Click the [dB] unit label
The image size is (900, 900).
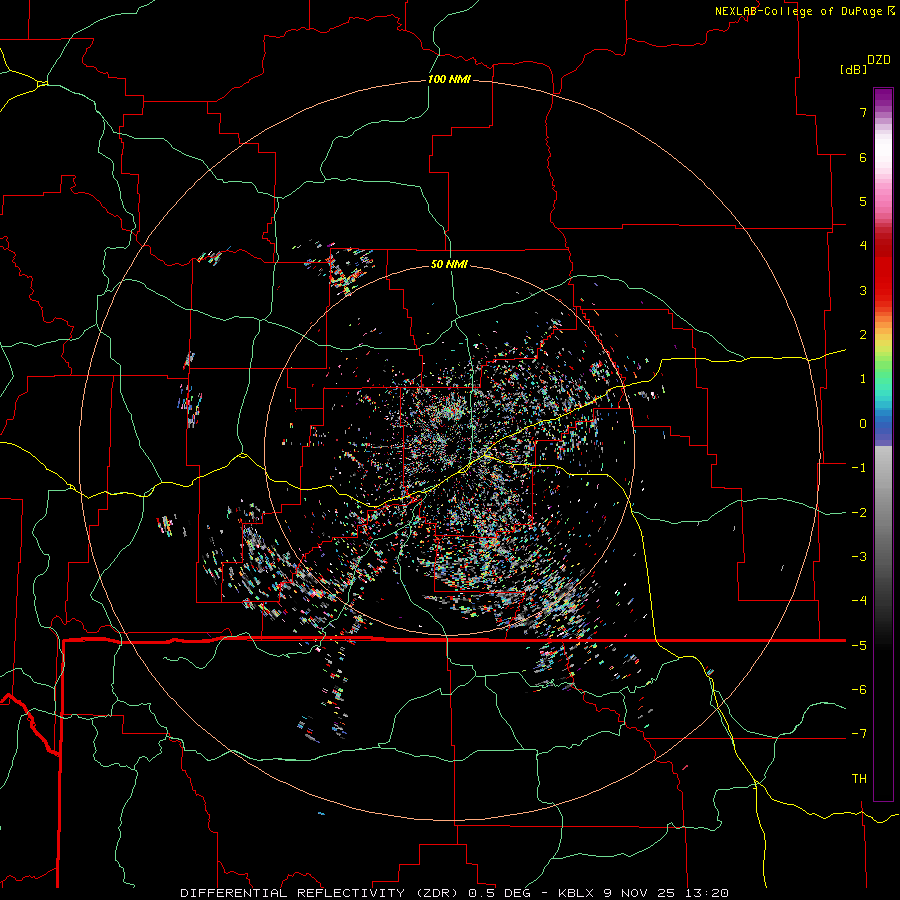tap(853, 69)
